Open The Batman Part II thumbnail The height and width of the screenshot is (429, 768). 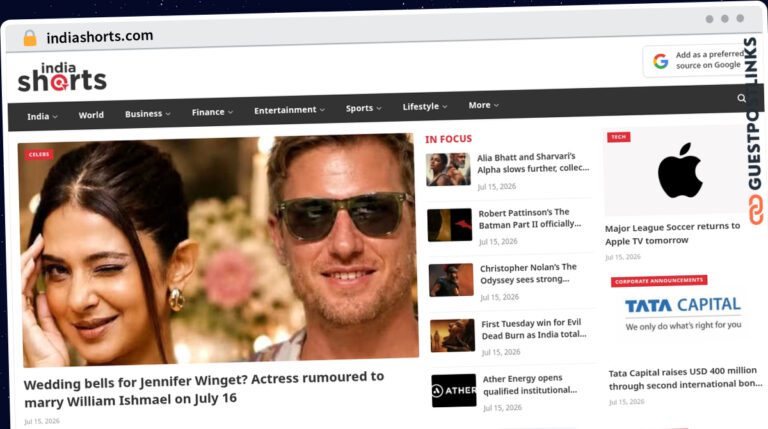(450, 225)
